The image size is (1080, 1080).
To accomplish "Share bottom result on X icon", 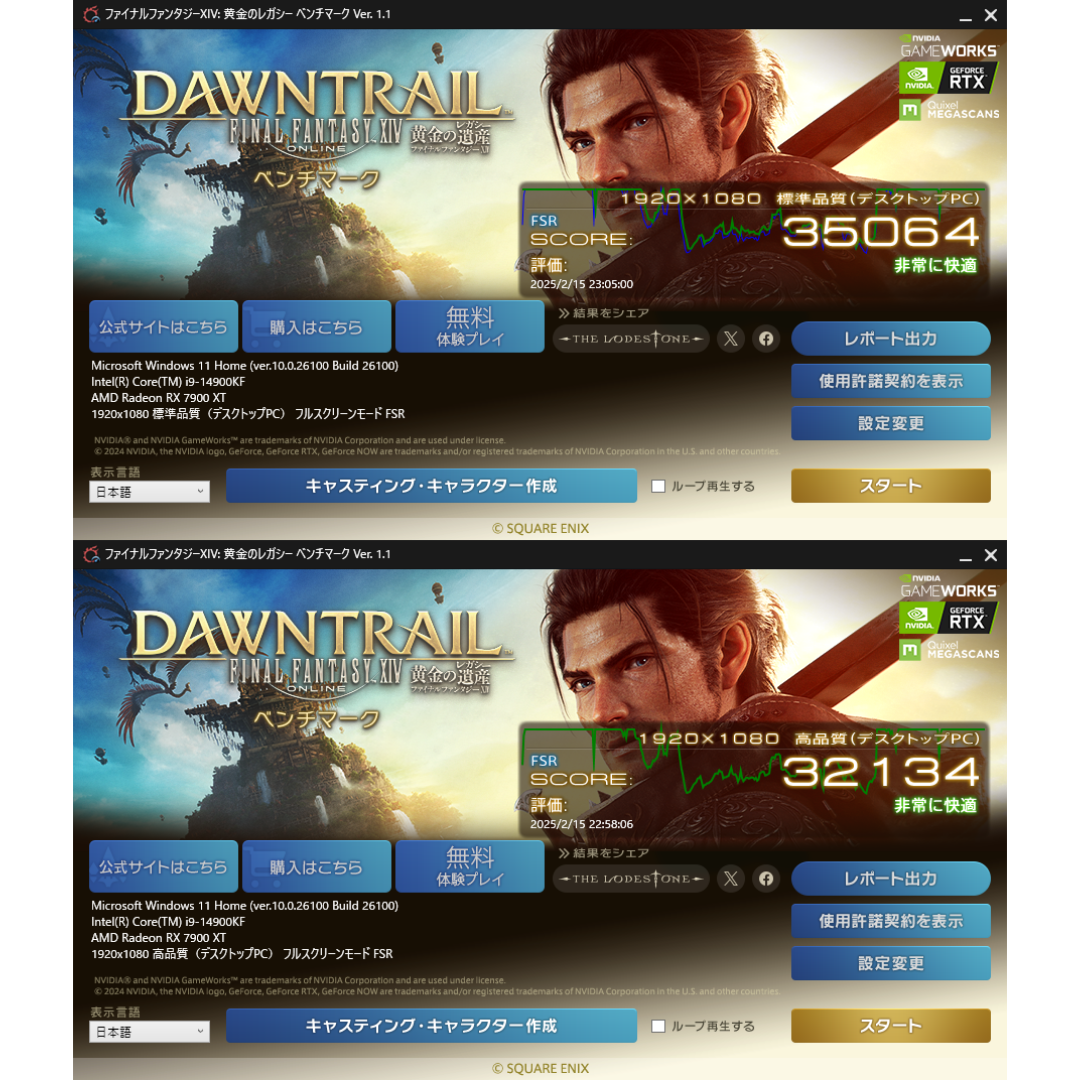I will [731, 879].
